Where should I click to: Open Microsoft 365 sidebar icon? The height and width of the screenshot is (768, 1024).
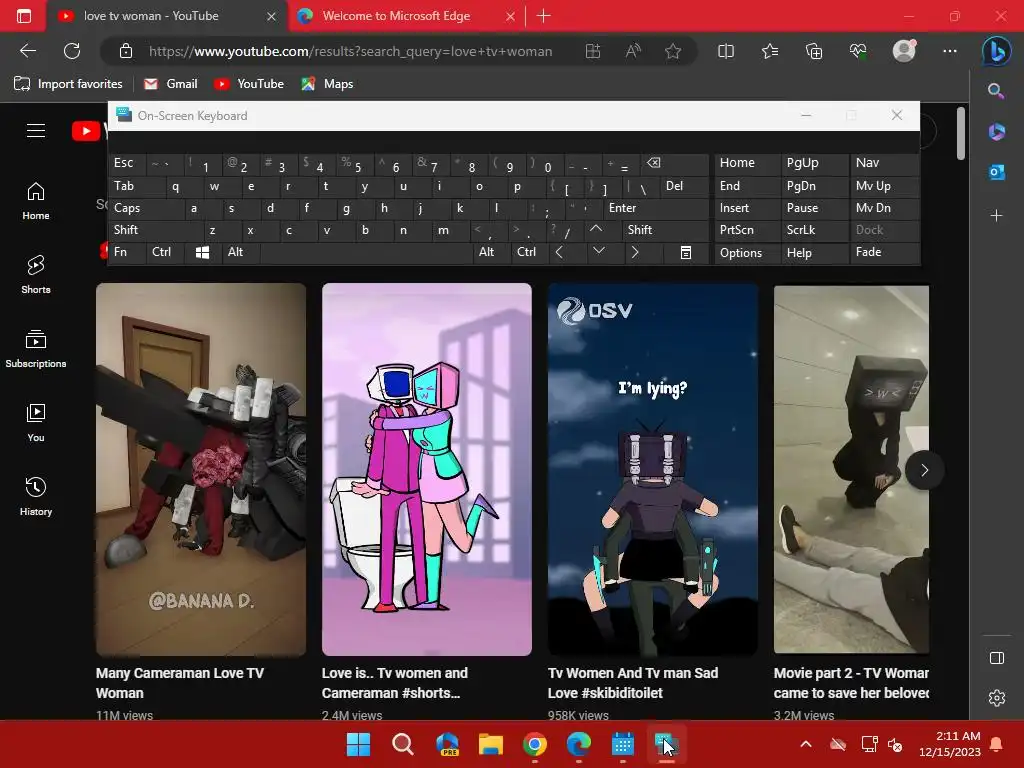tap(996, 131)
